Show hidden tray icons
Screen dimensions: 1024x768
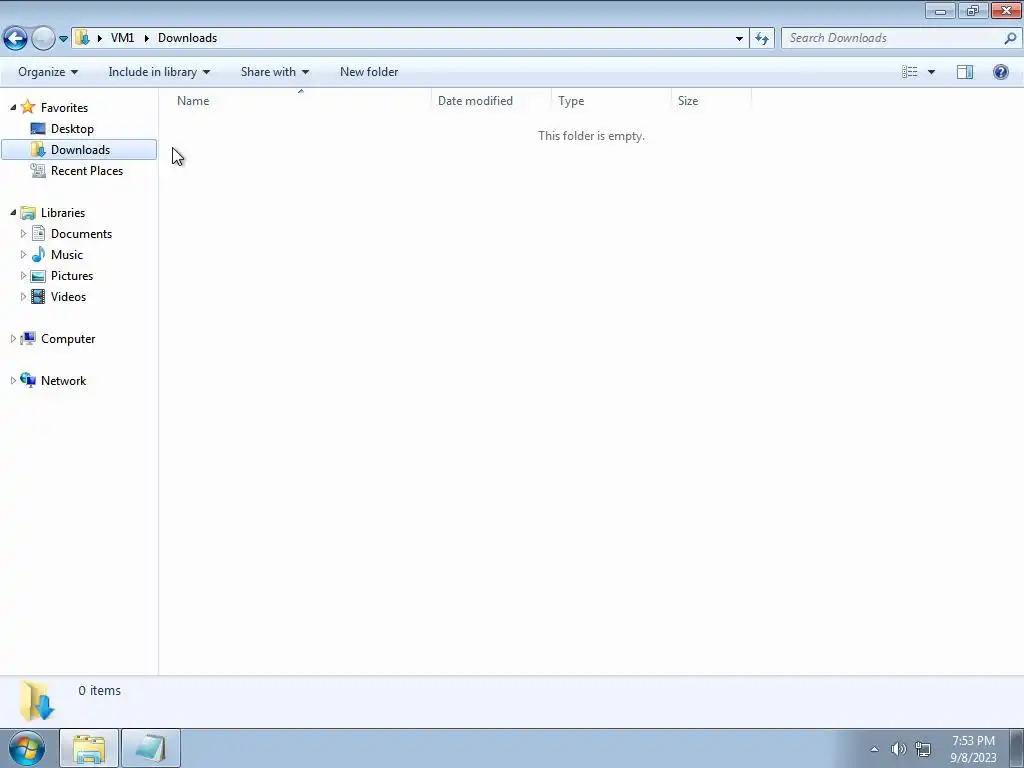tap(874, 749)
